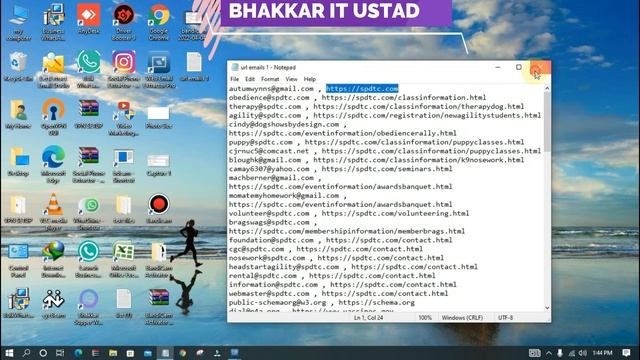This screenshot has width=640, height=360.
Task: Click the k9nosework.html URL text
Action: click(x=418, y=160)
